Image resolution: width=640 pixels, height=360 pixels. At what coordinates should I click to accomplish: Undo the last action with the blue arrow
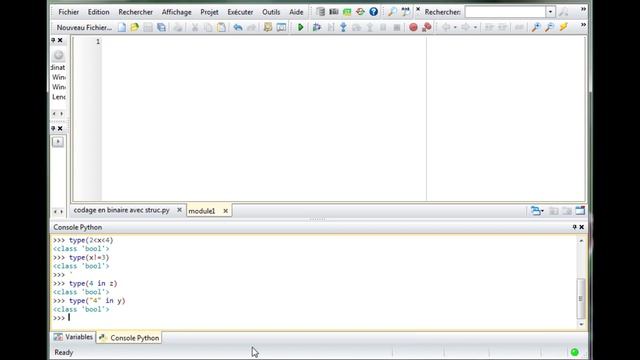[x=238, y=27]
